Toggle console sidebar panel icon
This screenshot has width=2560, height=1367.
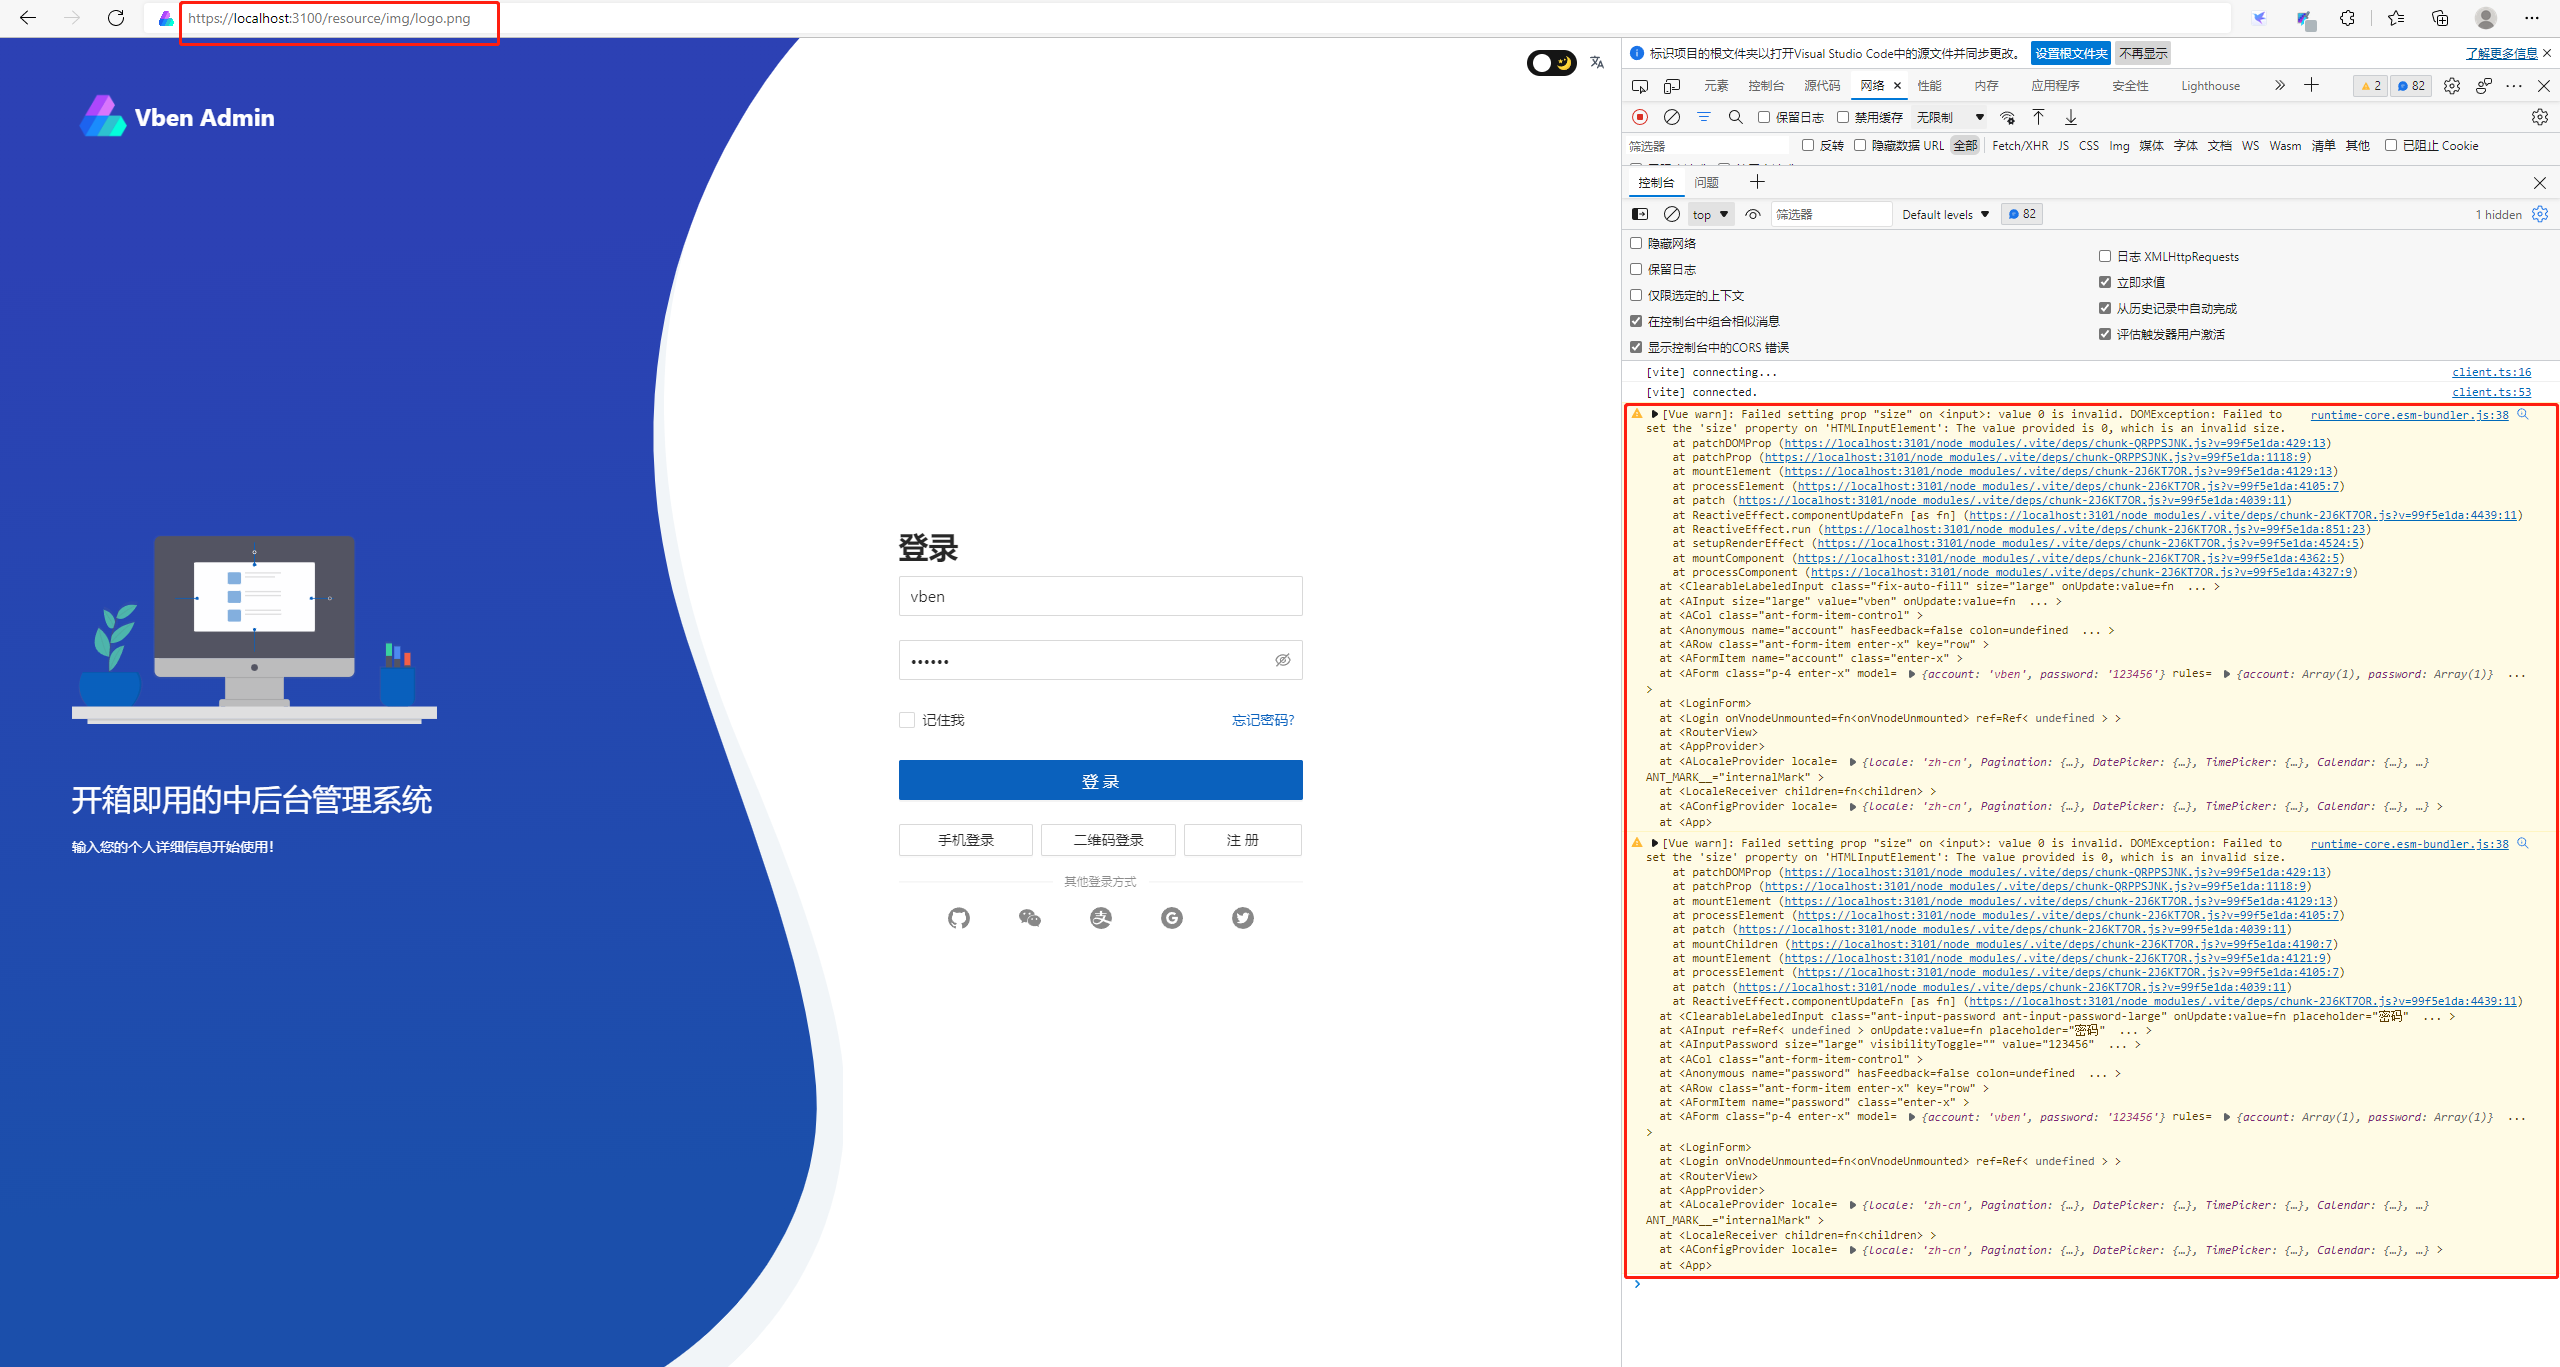click(x=1640, y=214)
